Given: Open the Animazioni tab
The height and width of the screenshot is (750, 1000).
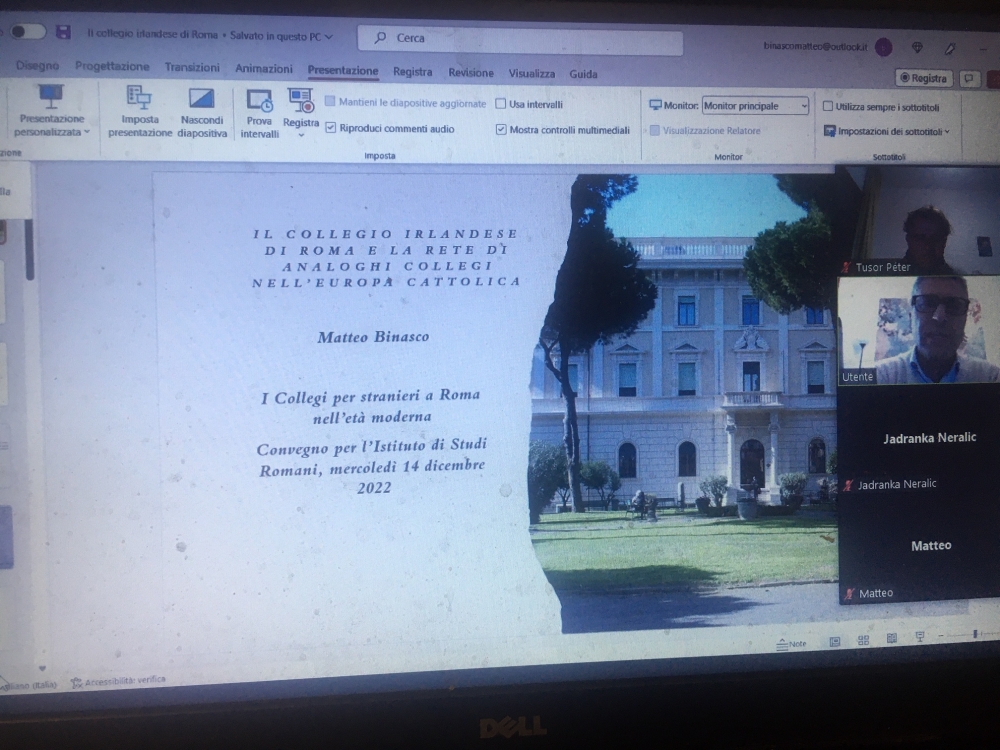Looking at the screenshot, I should (263, 68).
